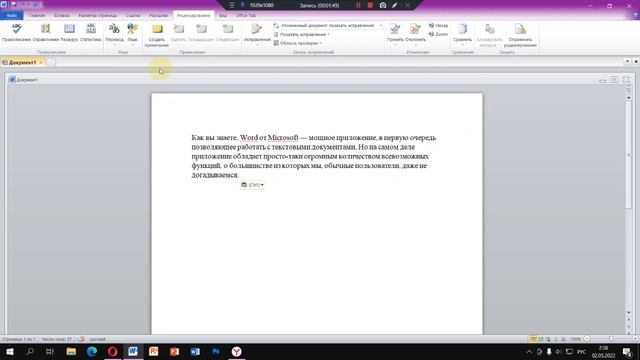Open Task View on the taskbar
The image size is (640, 360).
[x=50, y=351]
